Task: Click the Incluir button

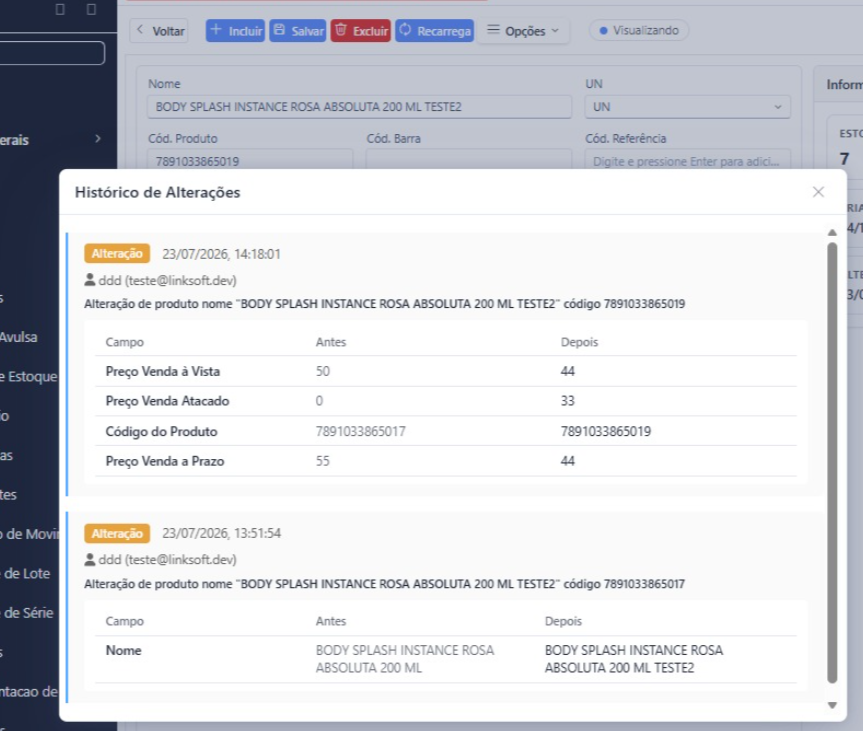Action: pyautogui.click(x=235, y=31)
